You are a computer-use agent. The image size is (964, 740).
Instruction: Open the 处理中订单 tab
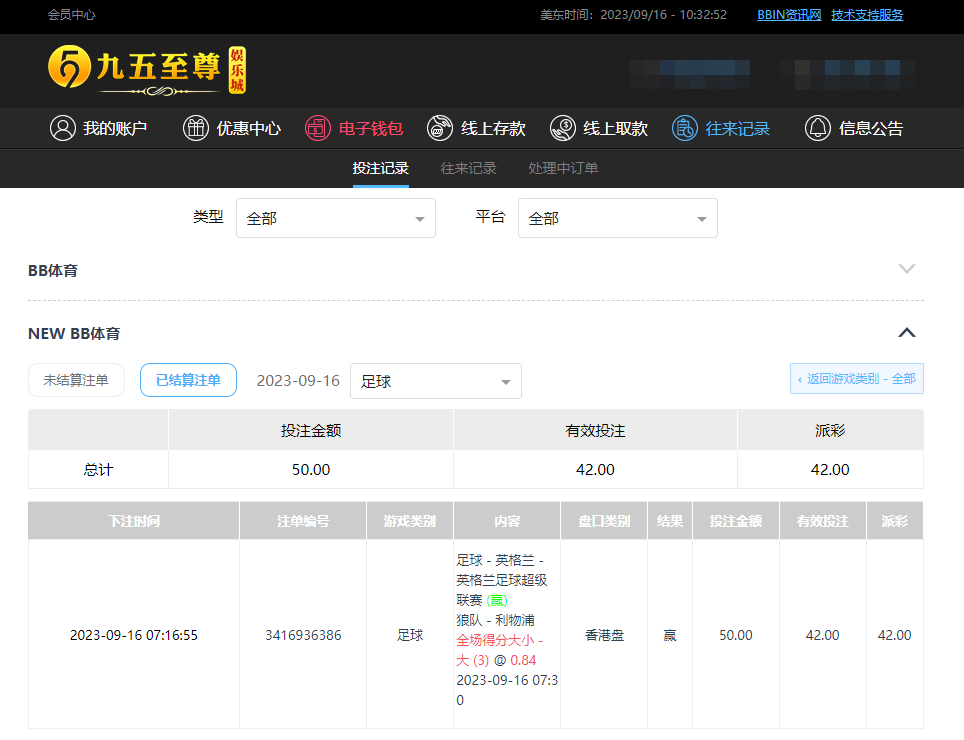tap(563, 168)
